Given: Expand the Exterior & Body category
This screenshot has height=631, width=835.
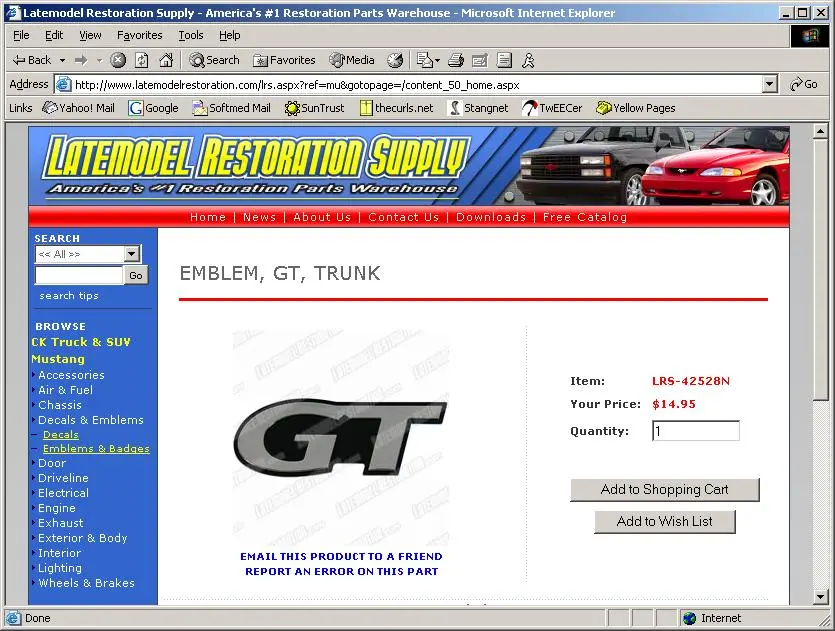Looking at the screenshot, I should tap(83, 538).
